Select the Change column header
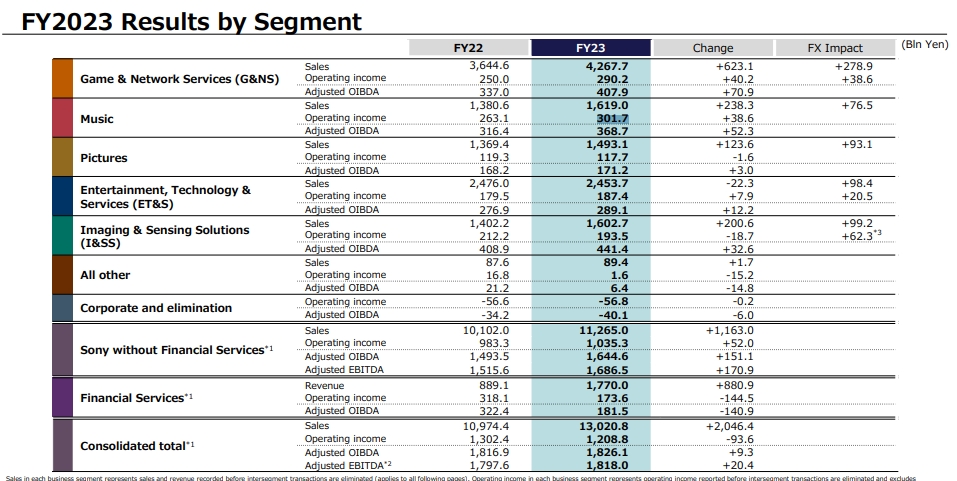 tap(712, 47)
